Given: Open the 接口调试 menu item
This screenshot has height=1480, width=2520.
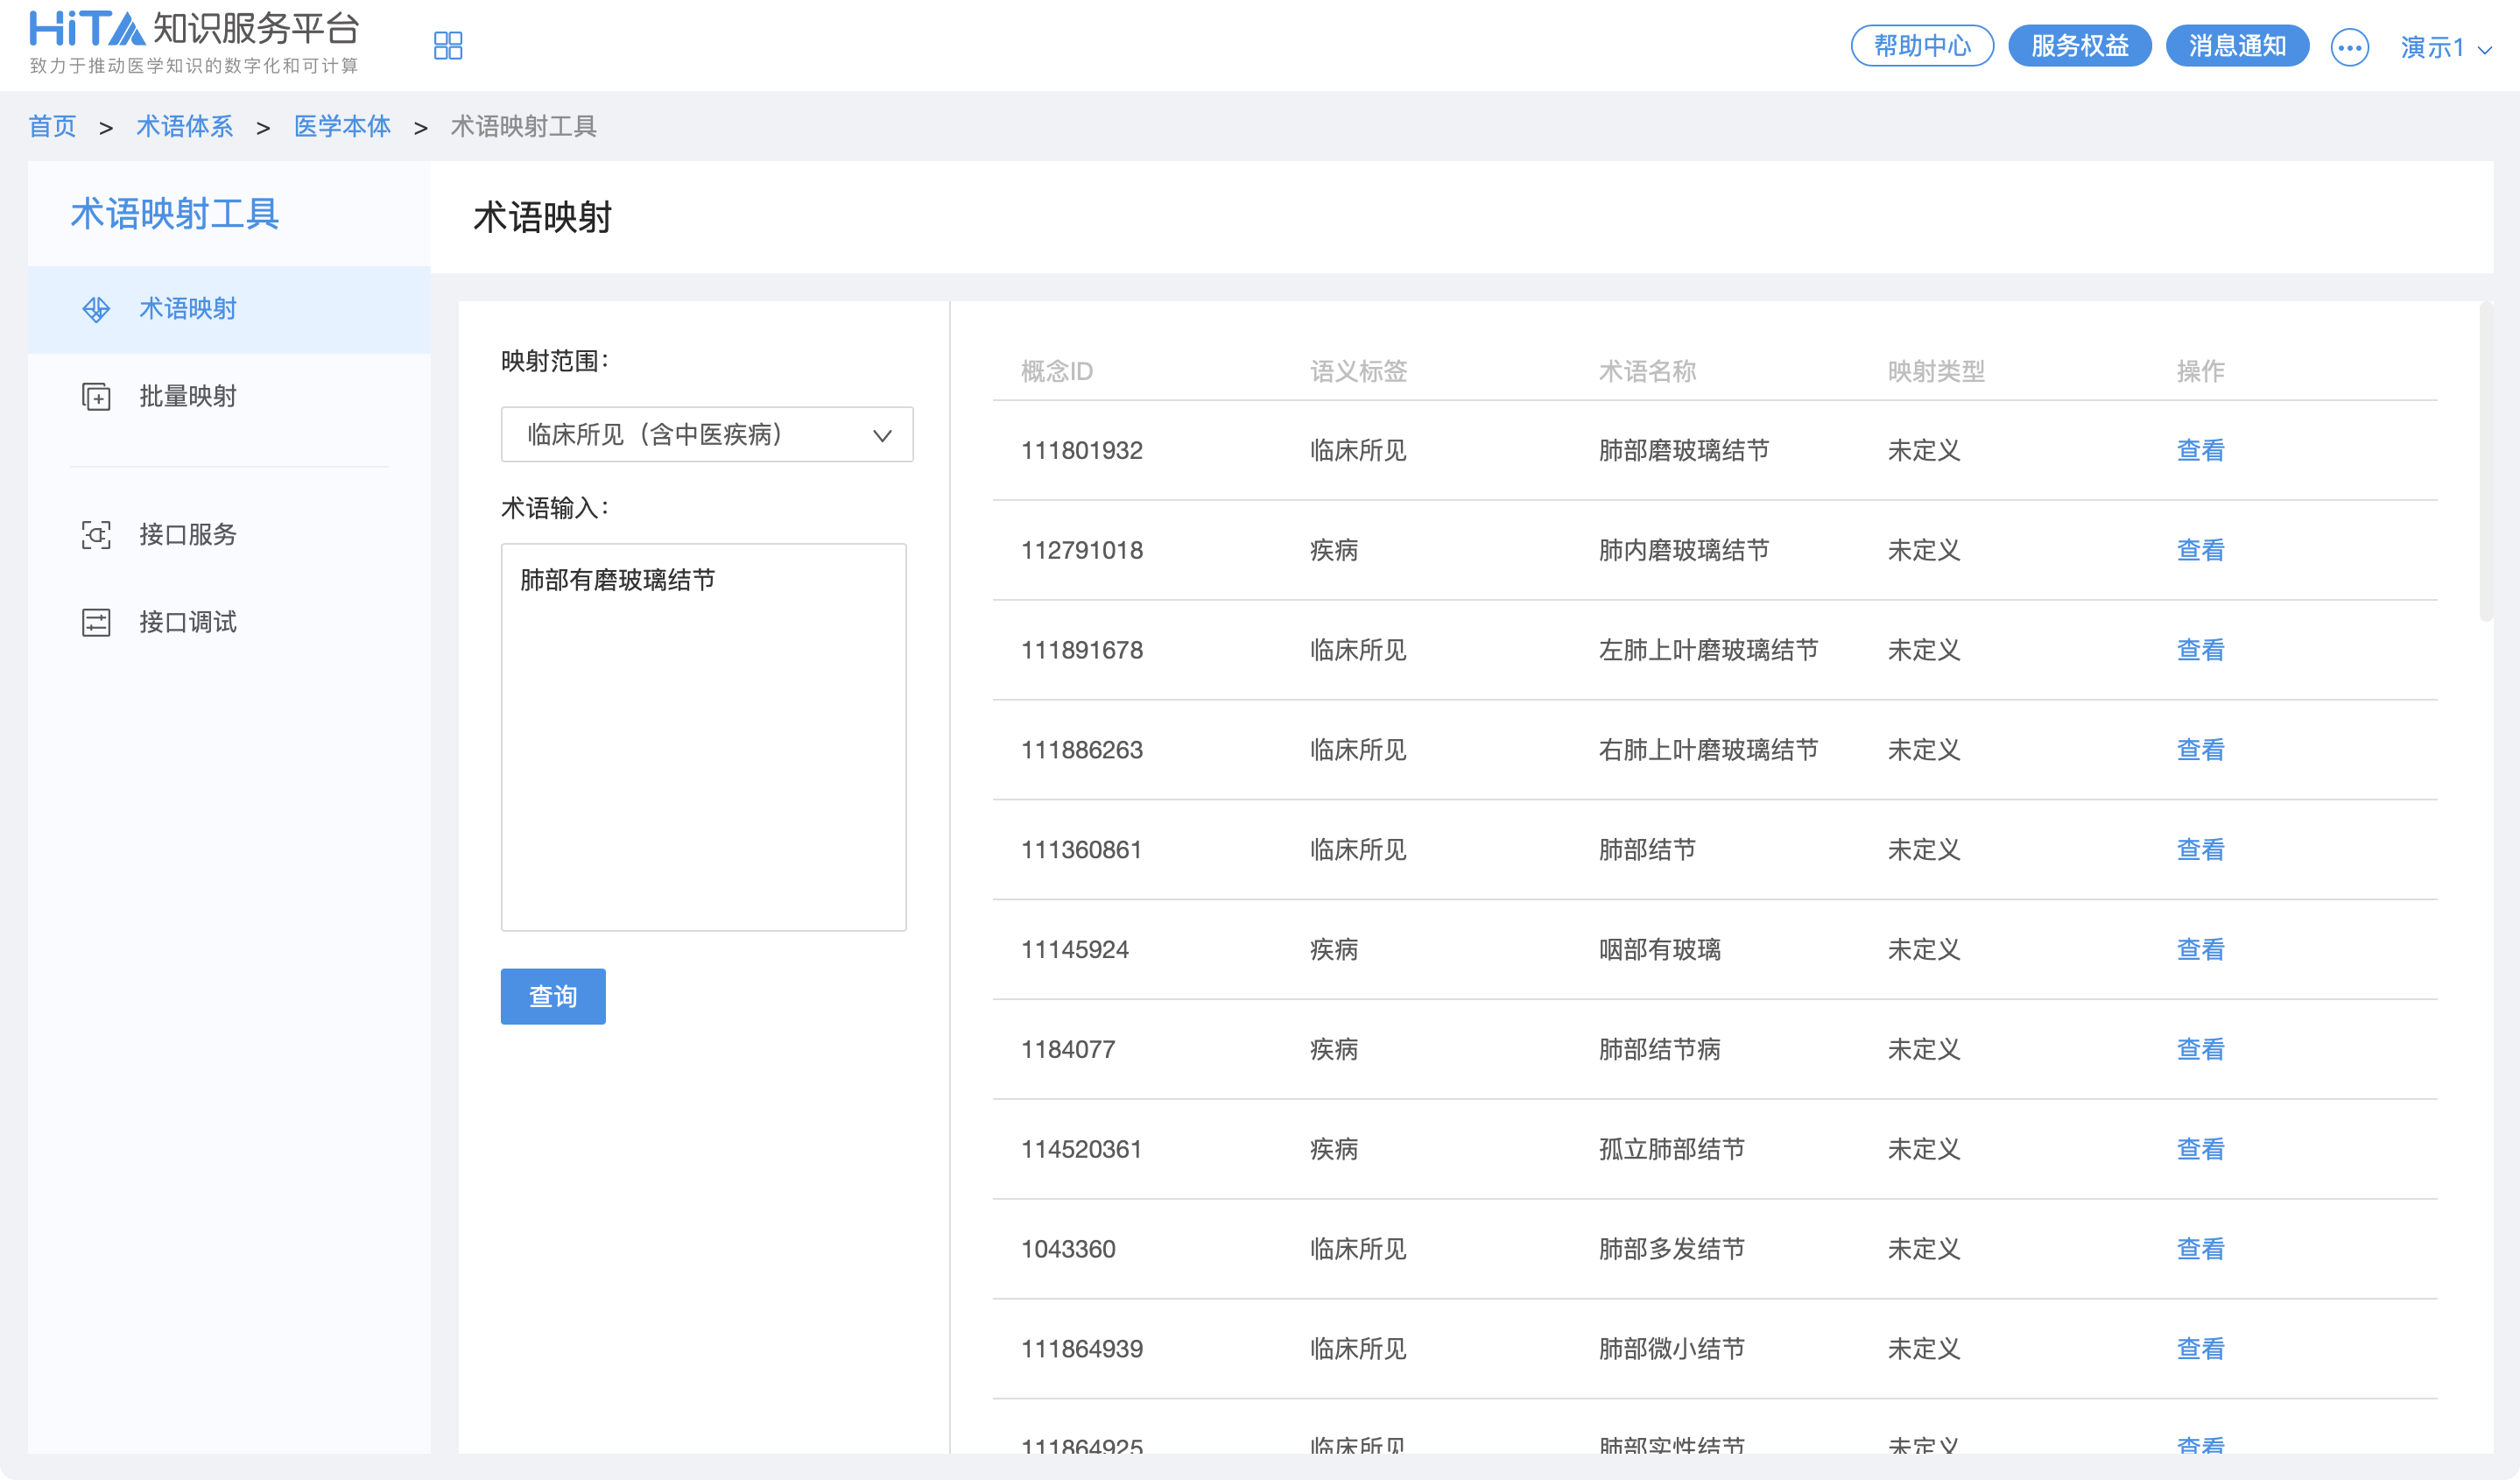Looking at the screenshot, I should [x=188, y=623].
